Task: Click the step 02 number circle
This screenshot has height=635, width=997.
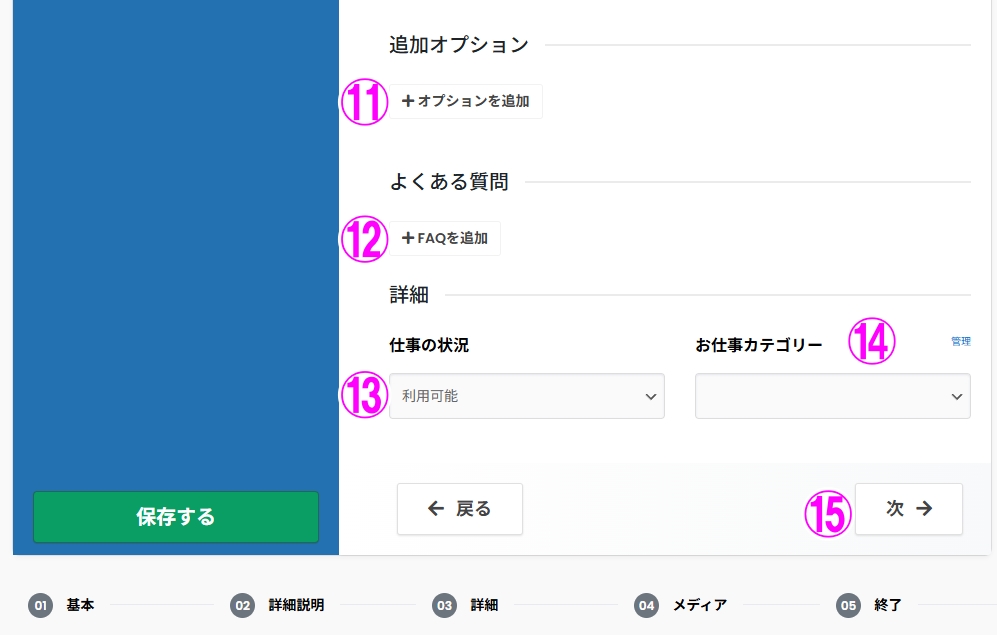Action: click(242, 605)
